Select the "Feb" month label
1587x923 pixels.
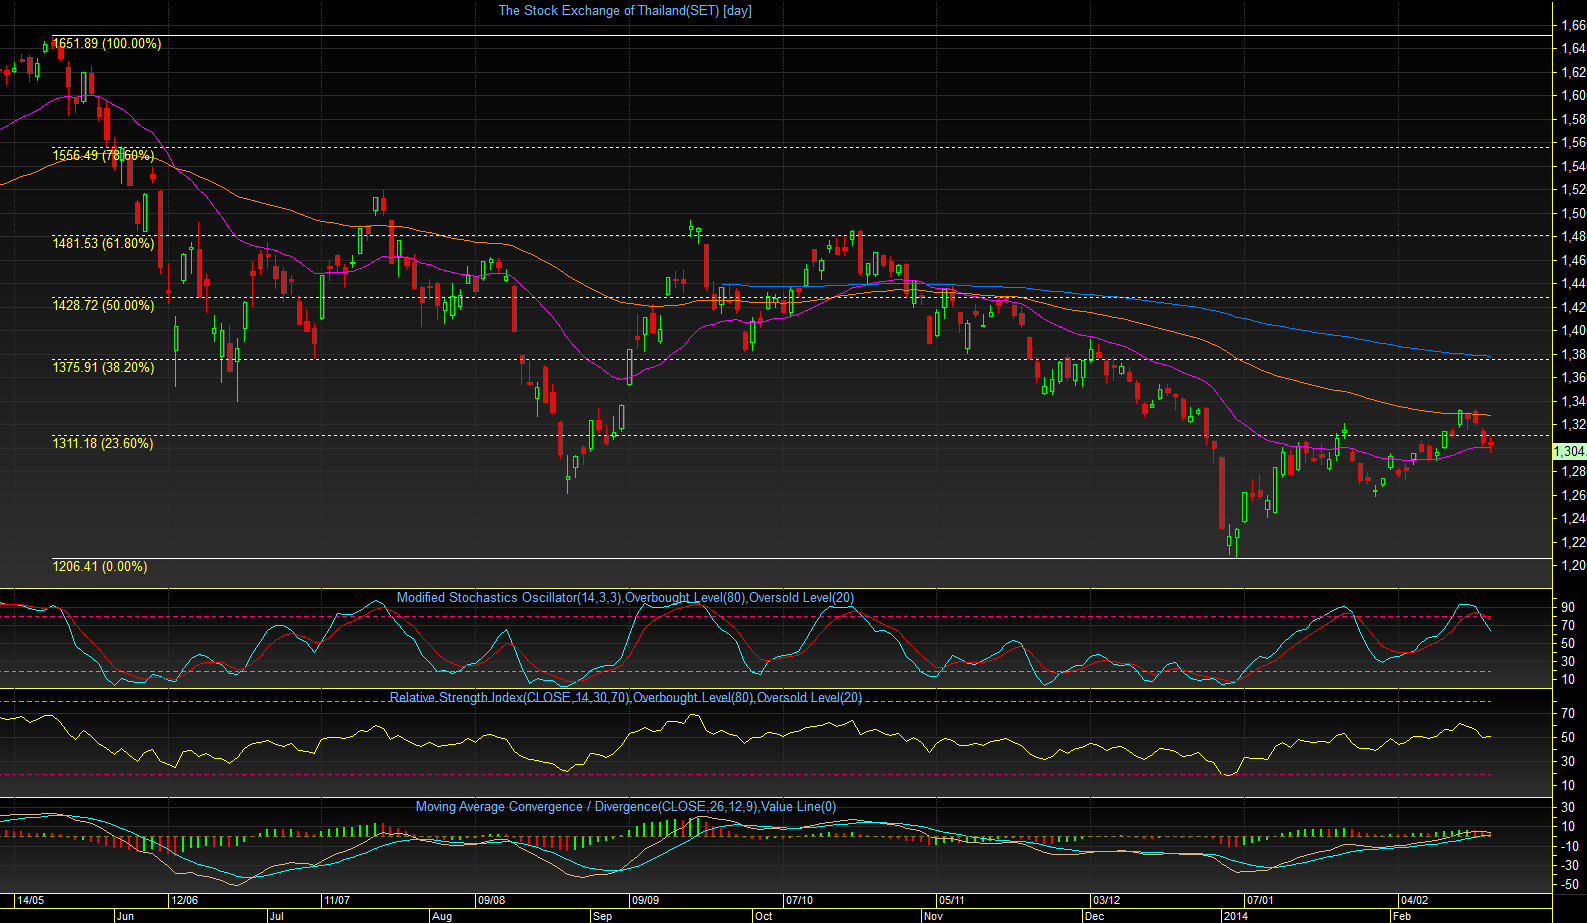coord(1402,916)
